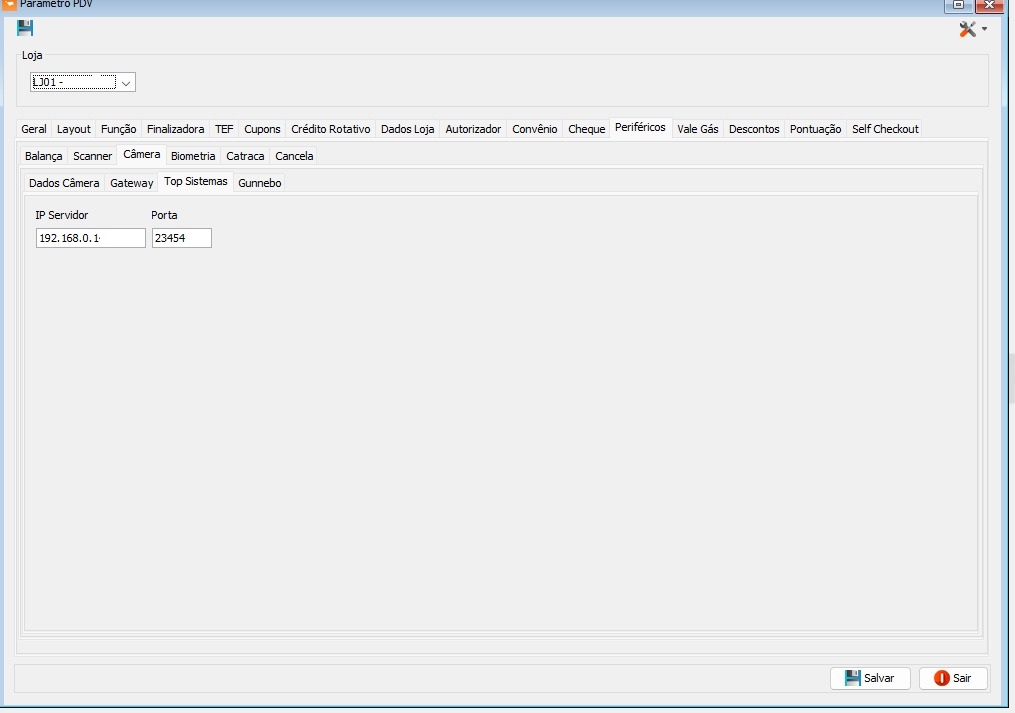Screen dimensions: 1015x713
Task: Click the Sair exit button
Action: 952,678
